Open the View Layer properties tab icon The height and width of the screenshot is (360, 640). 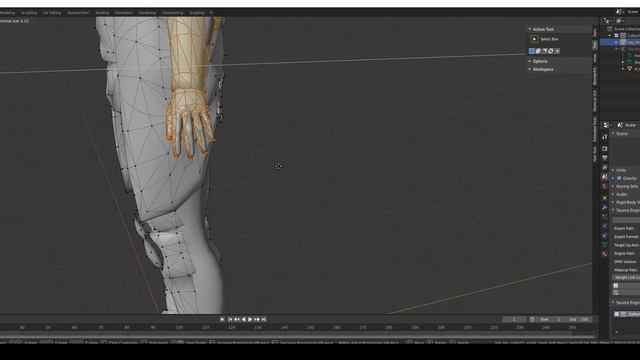(x=604, y=168)
